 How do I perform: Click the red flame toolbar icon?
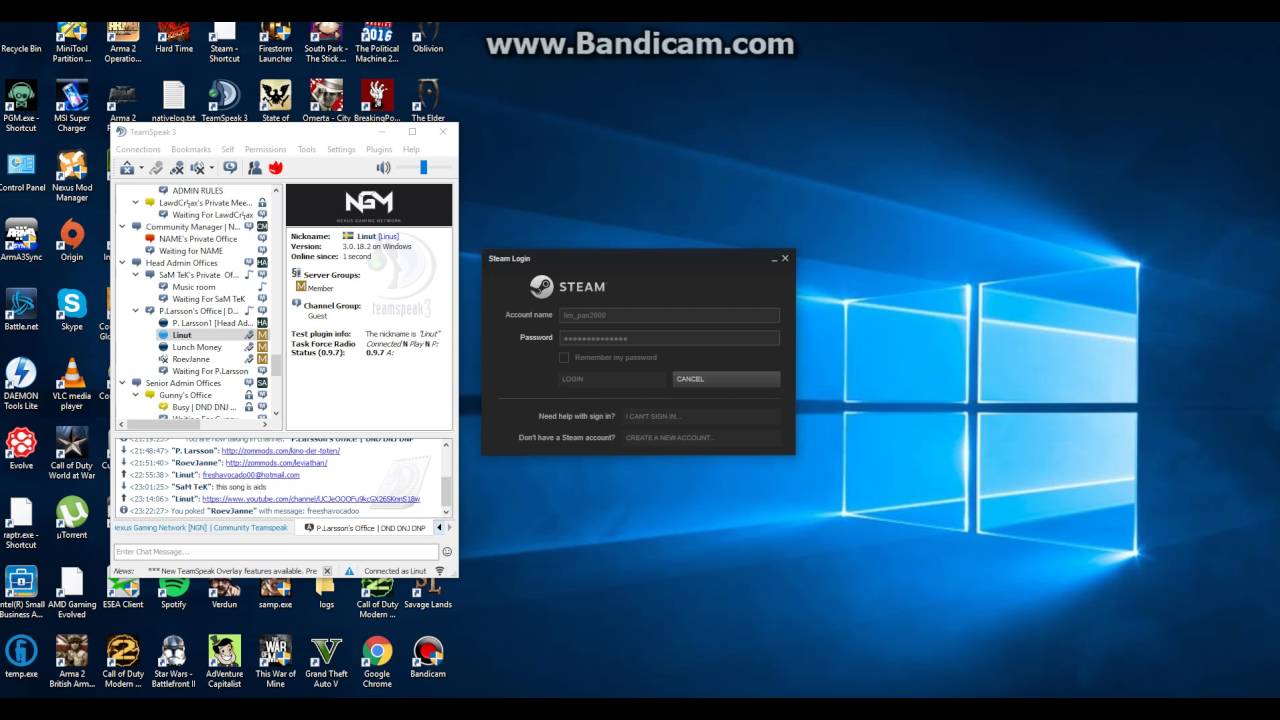point(276,168)
